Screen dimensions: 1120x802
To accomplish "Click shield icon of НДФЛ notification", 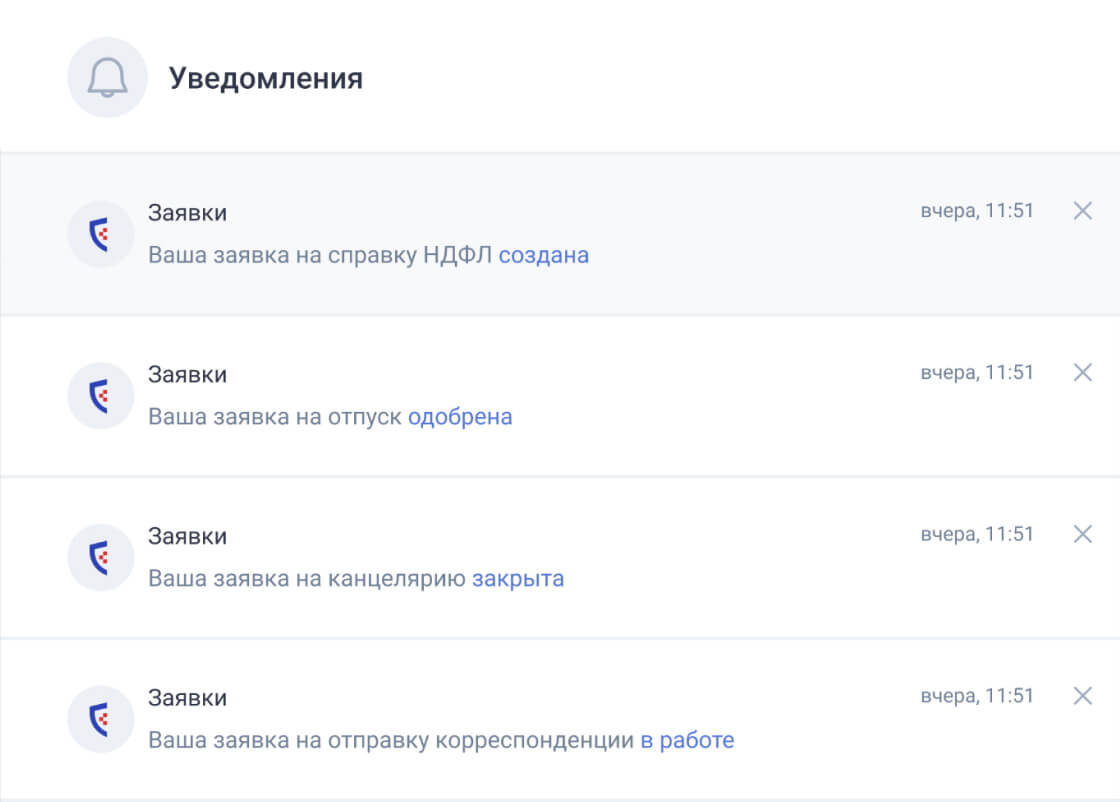I will [100, 234].
